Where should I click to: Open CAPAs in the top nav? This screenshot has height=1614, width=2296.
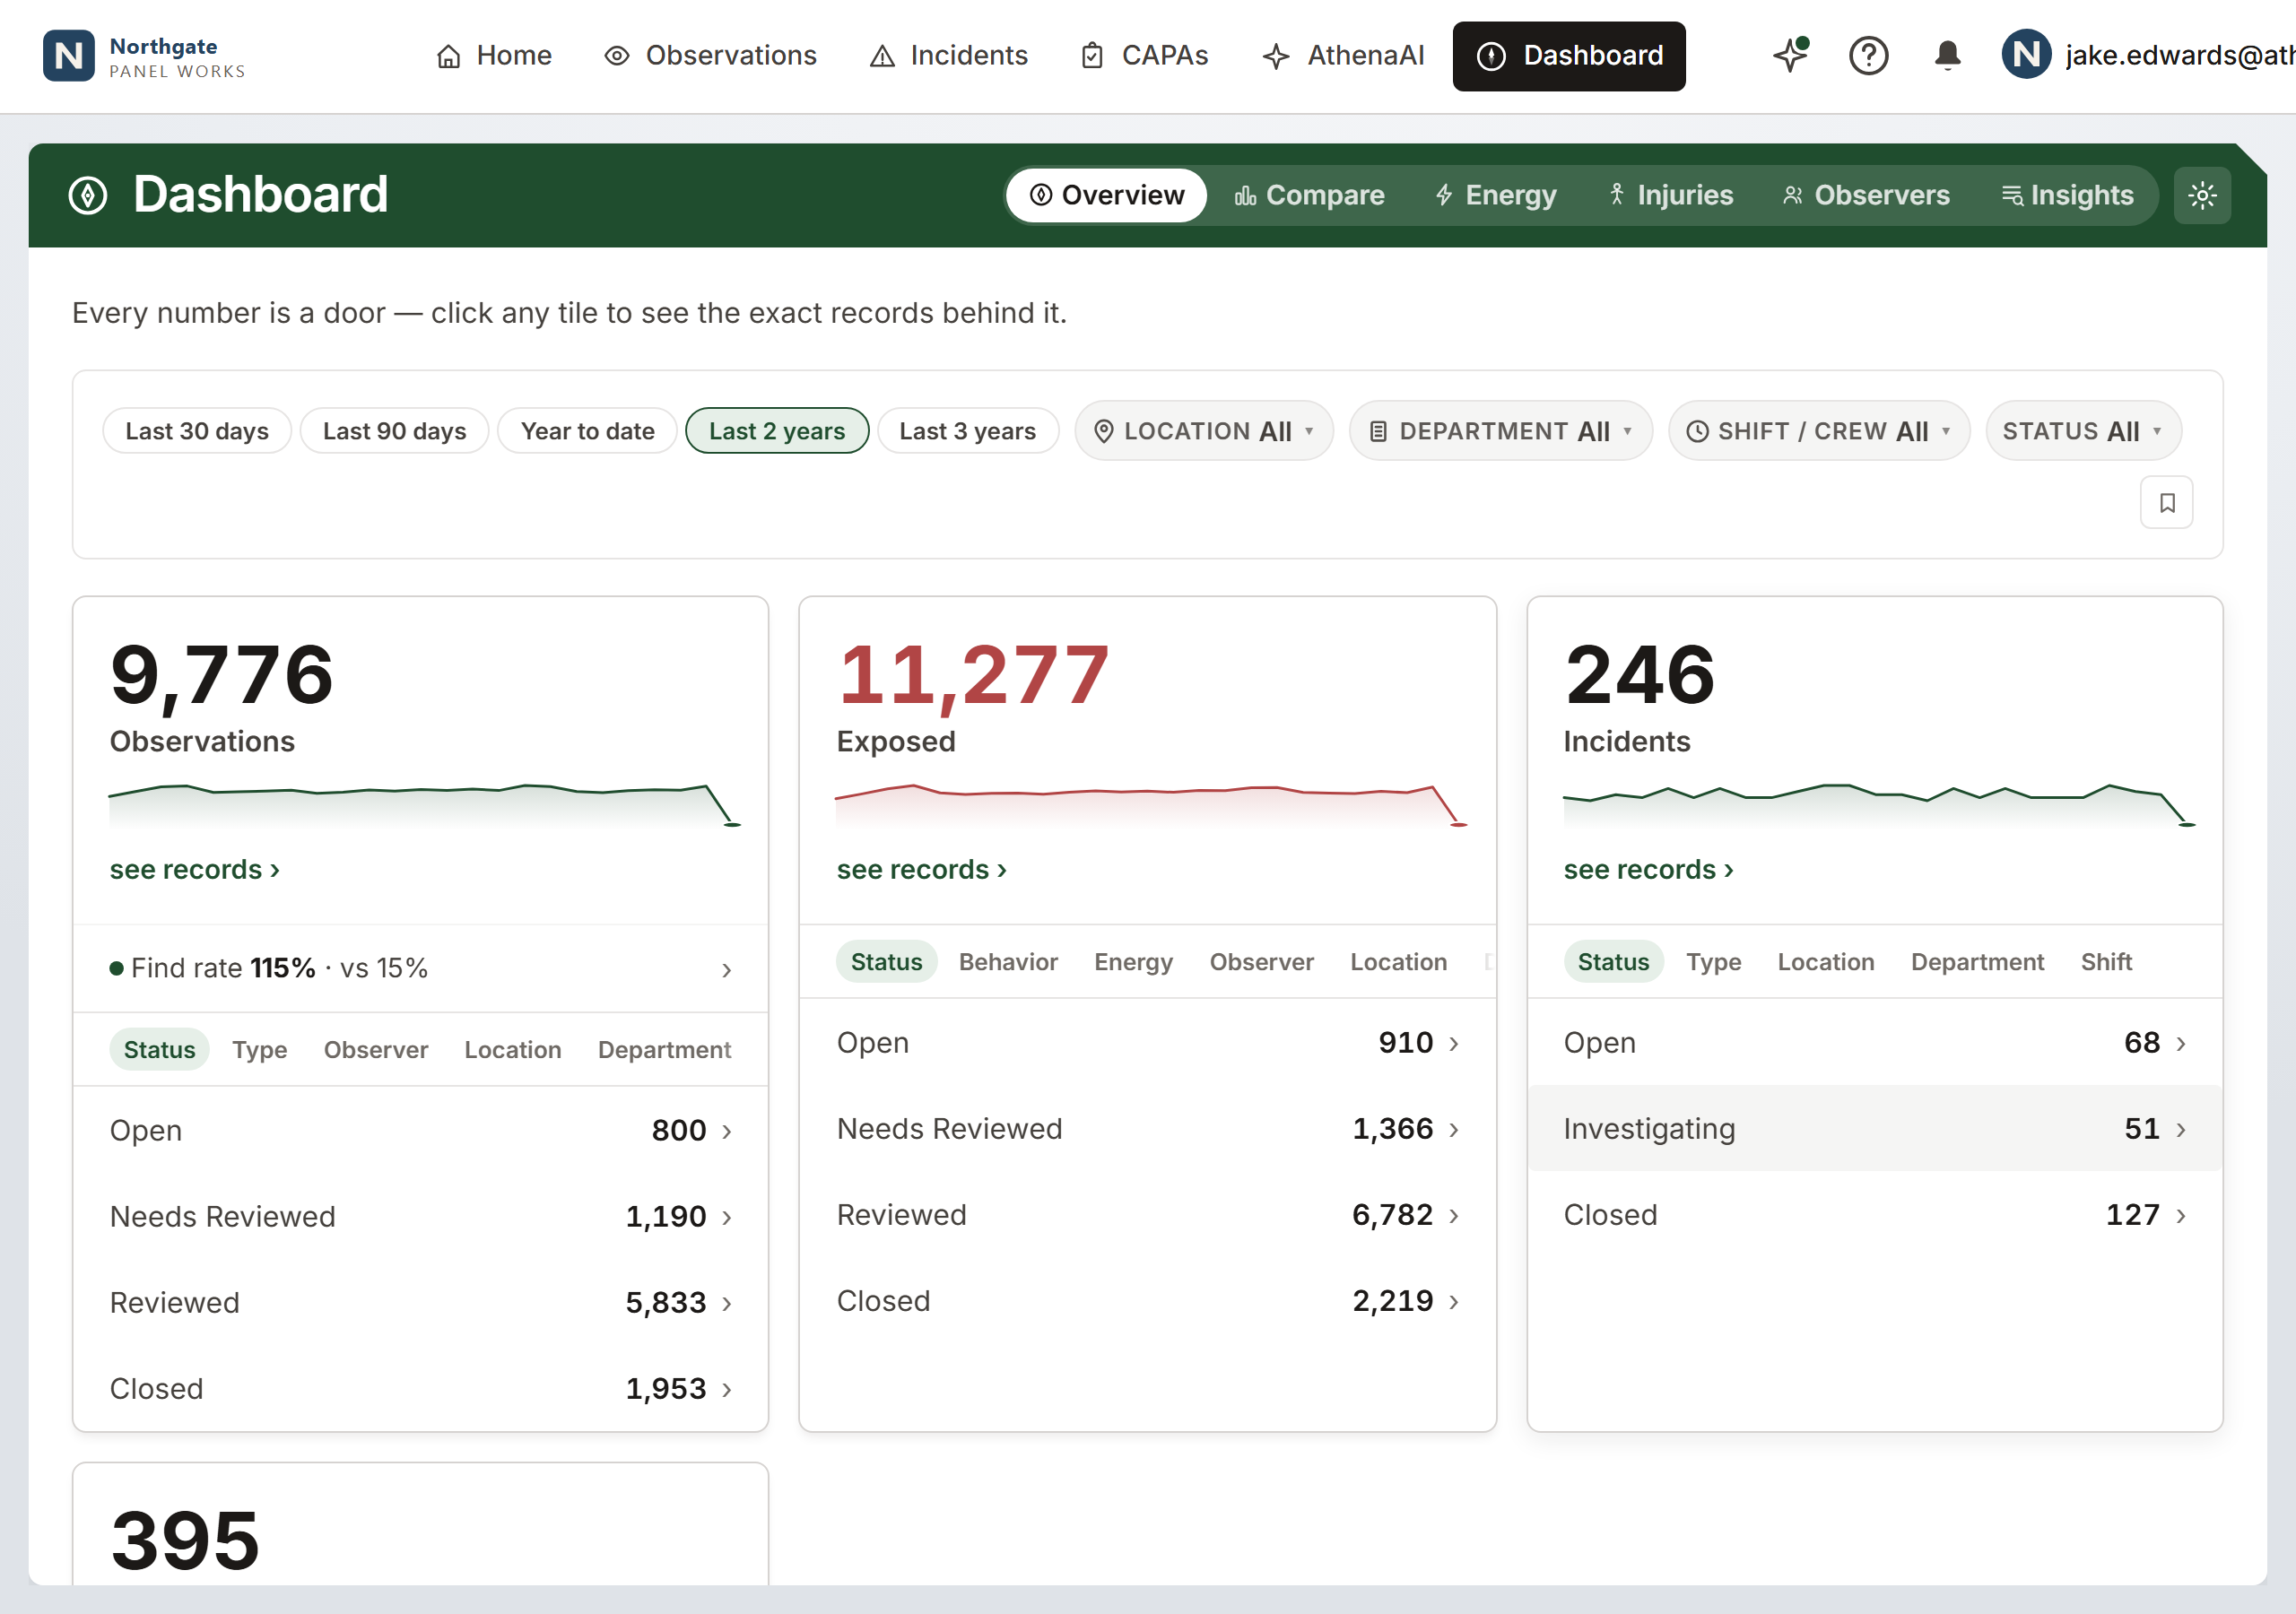[1144, 56]
